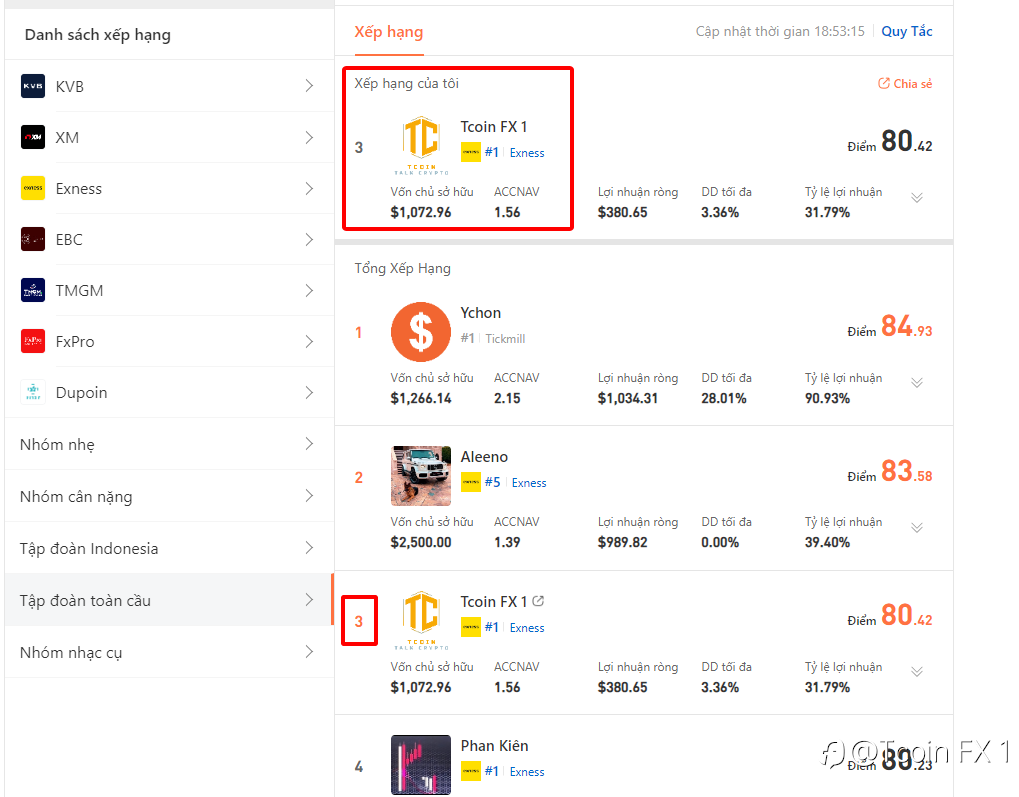
Task: Click the Tcoin FX 1 name in Xếp hạng của tôi
Action: point(494,127)
